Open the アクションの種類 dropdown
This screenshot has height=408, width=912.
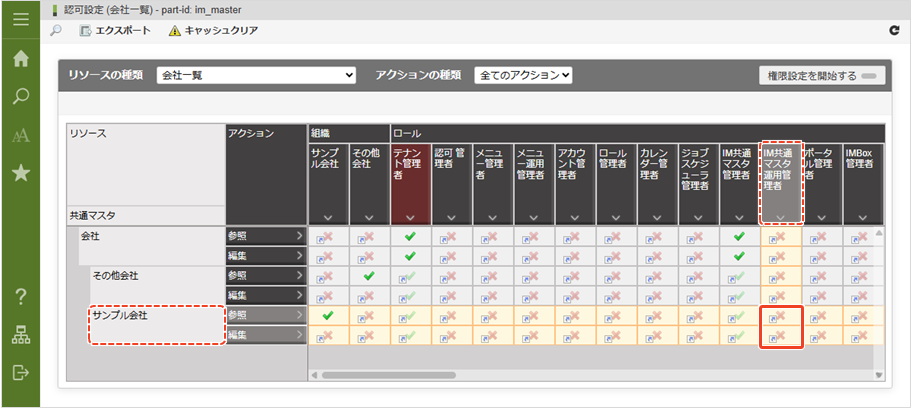[523, 75]
